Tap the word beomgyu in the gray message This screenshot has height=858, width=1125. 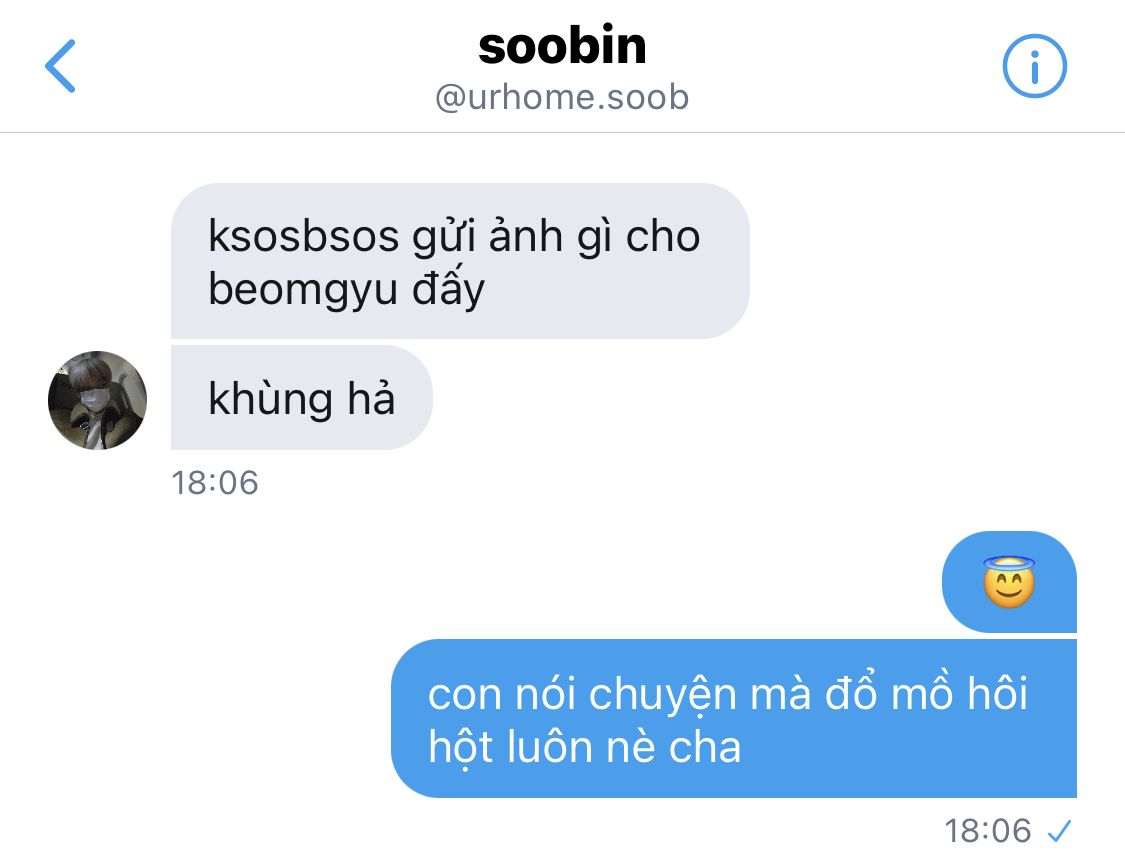(303, 290)
